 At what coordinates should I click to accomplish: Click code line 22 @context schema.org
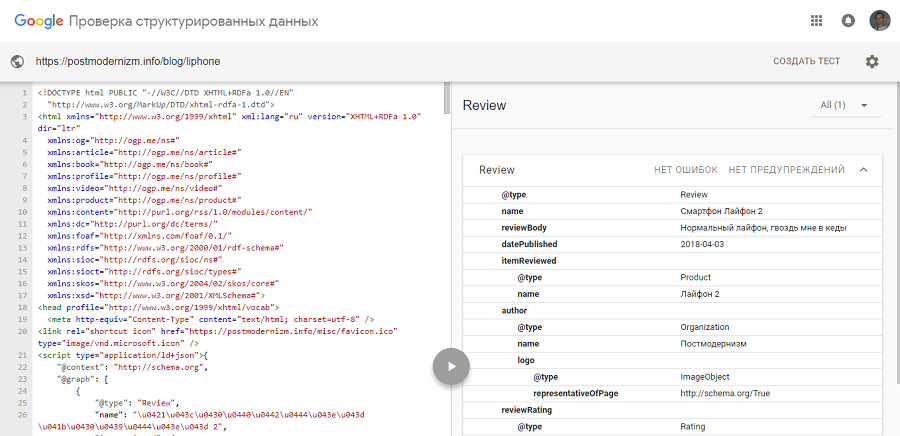point(132,368)
